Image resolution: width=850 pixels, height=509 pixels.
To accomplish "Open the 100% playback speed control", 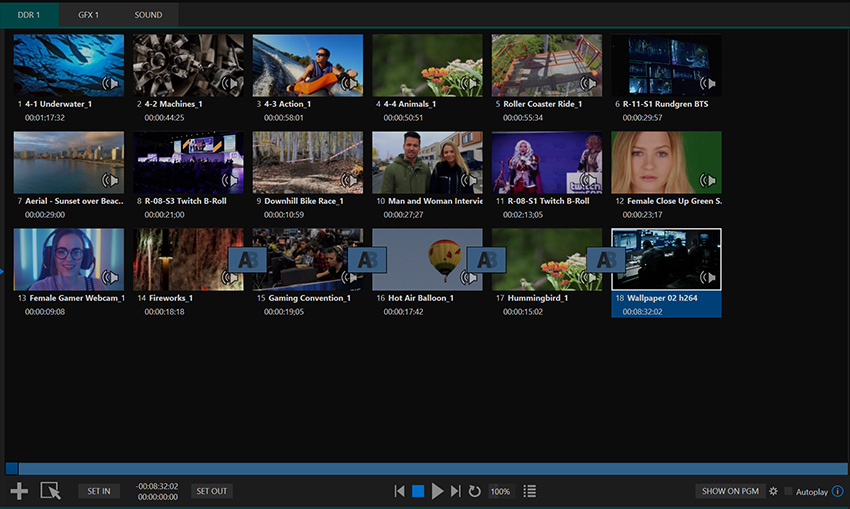I will click(500, 491).
